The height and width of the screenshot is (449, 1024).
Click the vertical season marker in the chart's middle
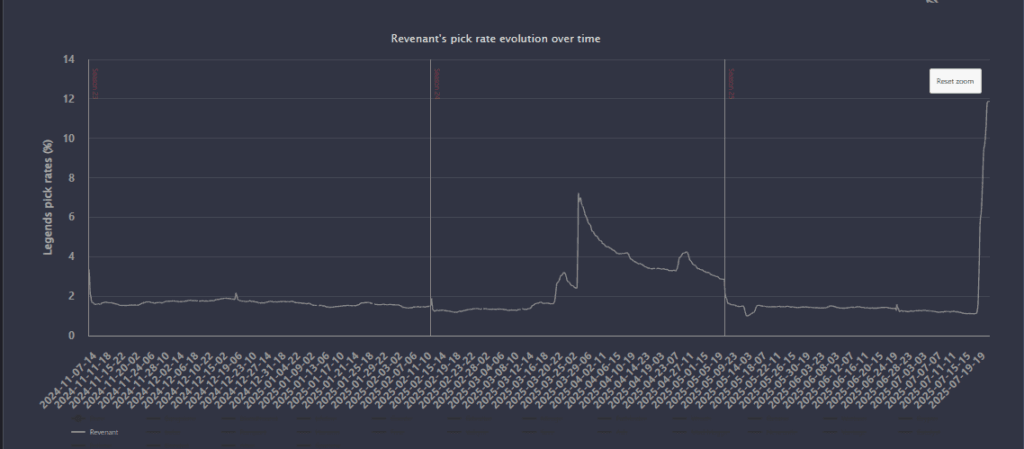[430, 200]
